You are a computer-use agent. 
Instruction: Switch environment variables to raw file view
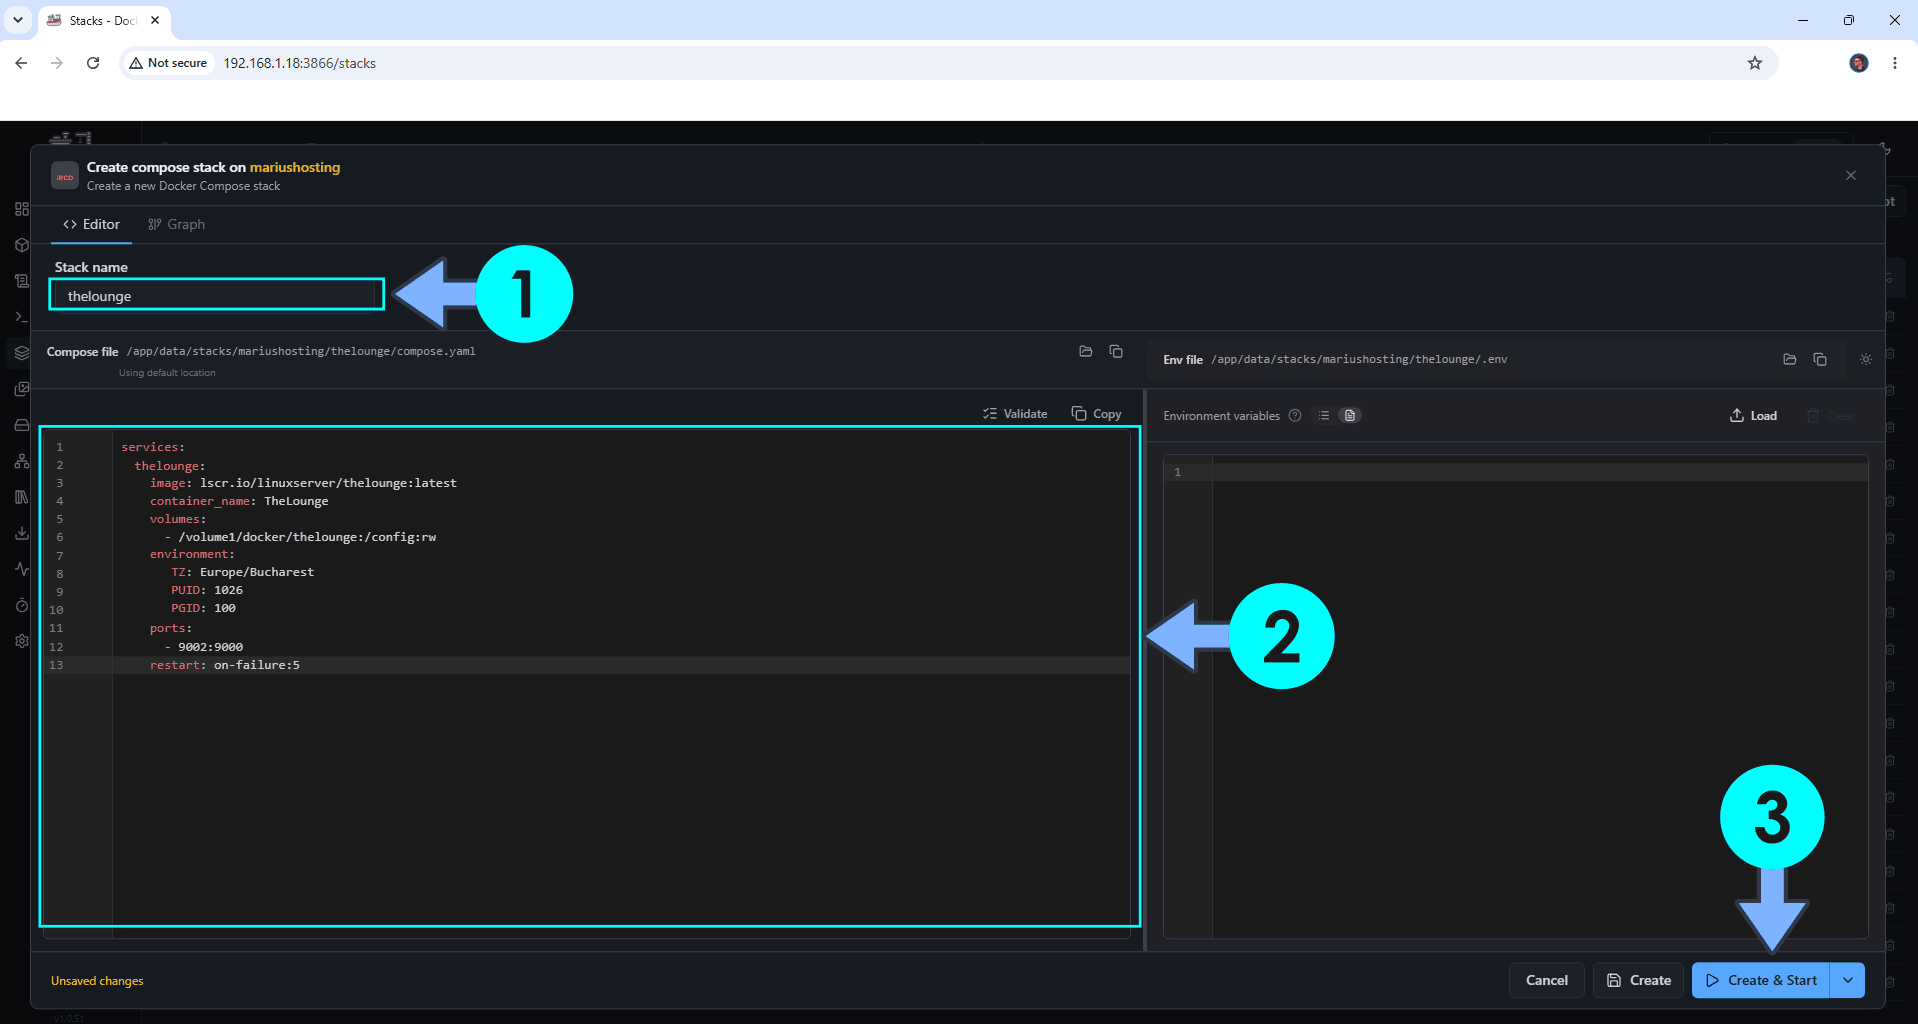[1350, 416]
